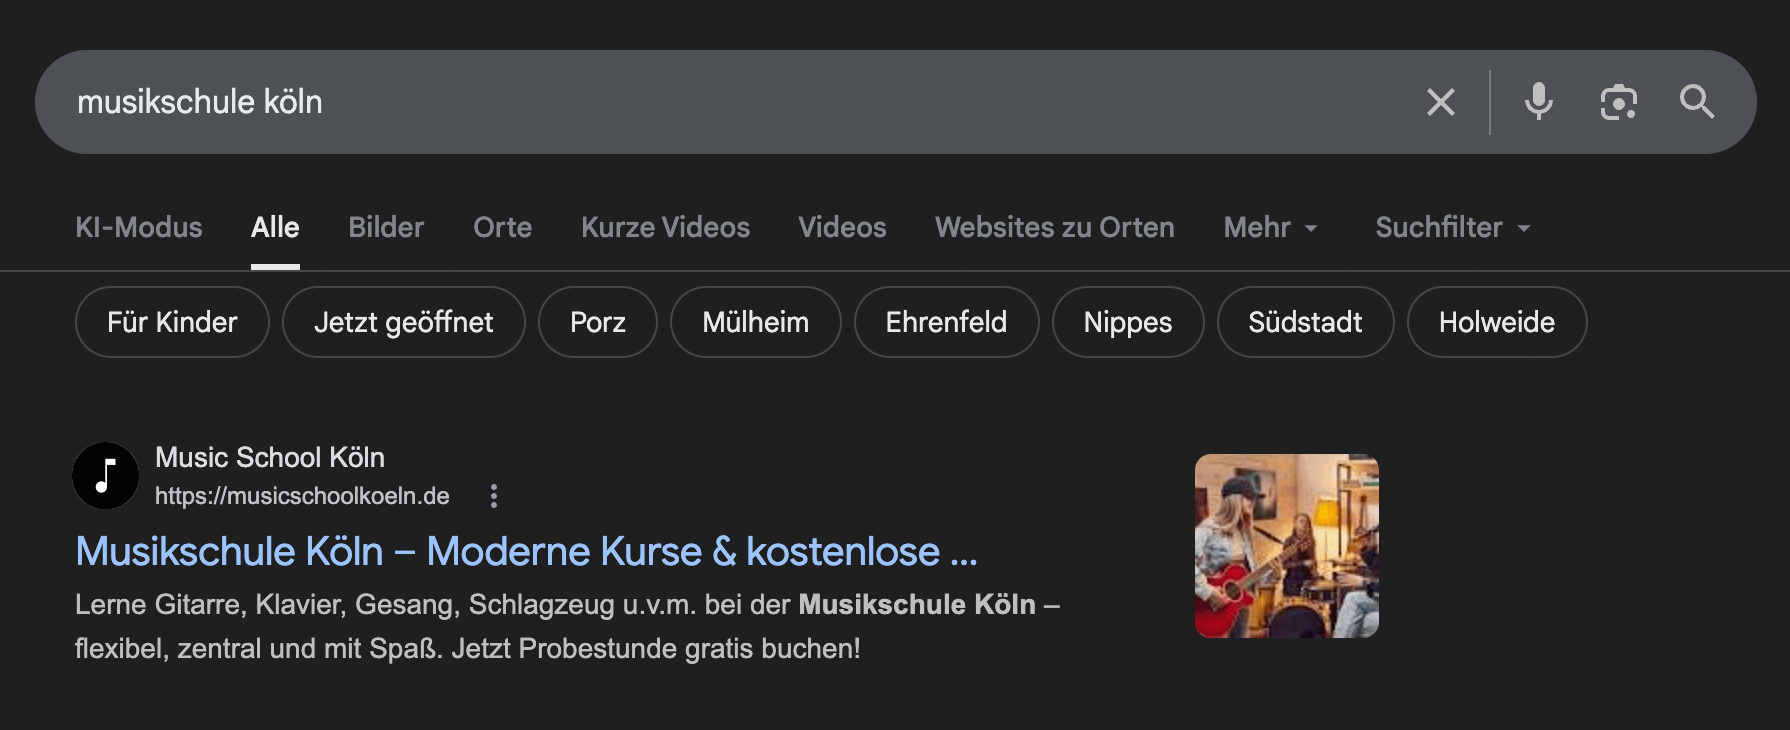This screenshot has height=730, width=1790.
Task: Open three-dot menu beside musicschoolkoeln.de
Action: (494, 496)
